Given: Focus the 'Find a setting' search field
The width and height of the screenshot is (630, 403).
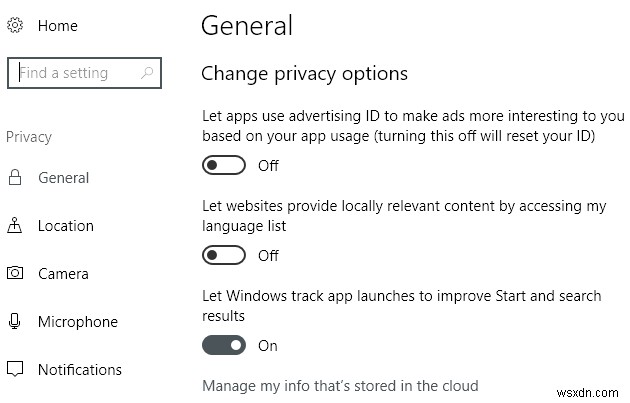Looking at the screenshot, I should coord(75,73).
